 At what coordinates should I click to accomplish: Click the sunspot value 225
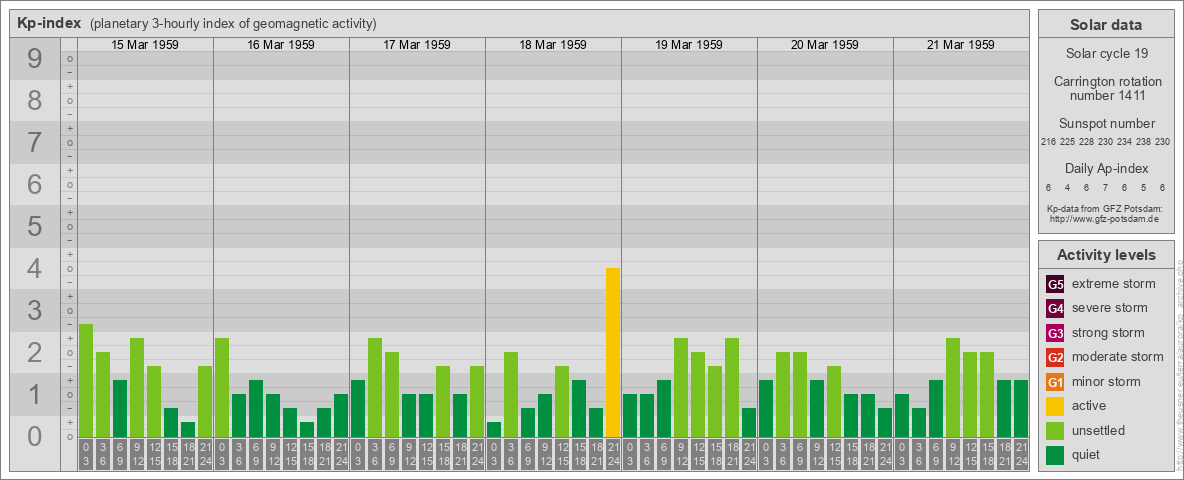coord(1068,142)
